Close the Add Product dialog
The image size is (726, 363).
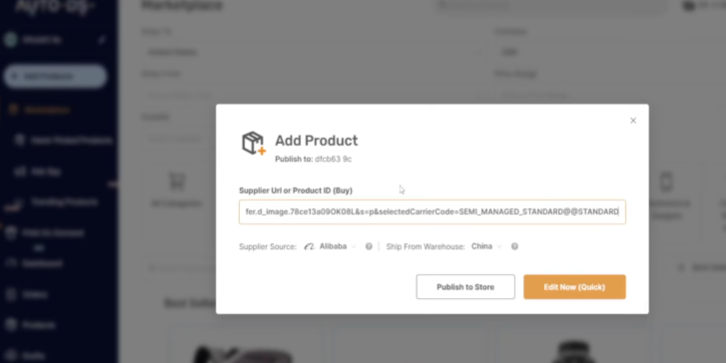633,120
